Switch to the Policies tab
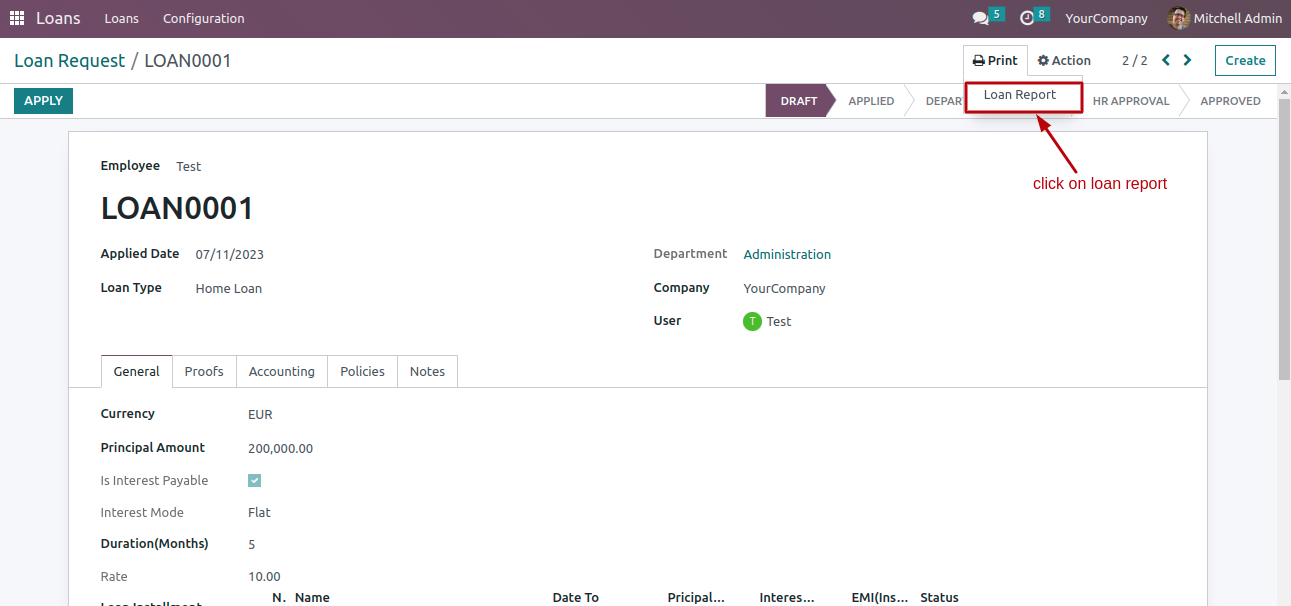 click(x=362, y=371)
